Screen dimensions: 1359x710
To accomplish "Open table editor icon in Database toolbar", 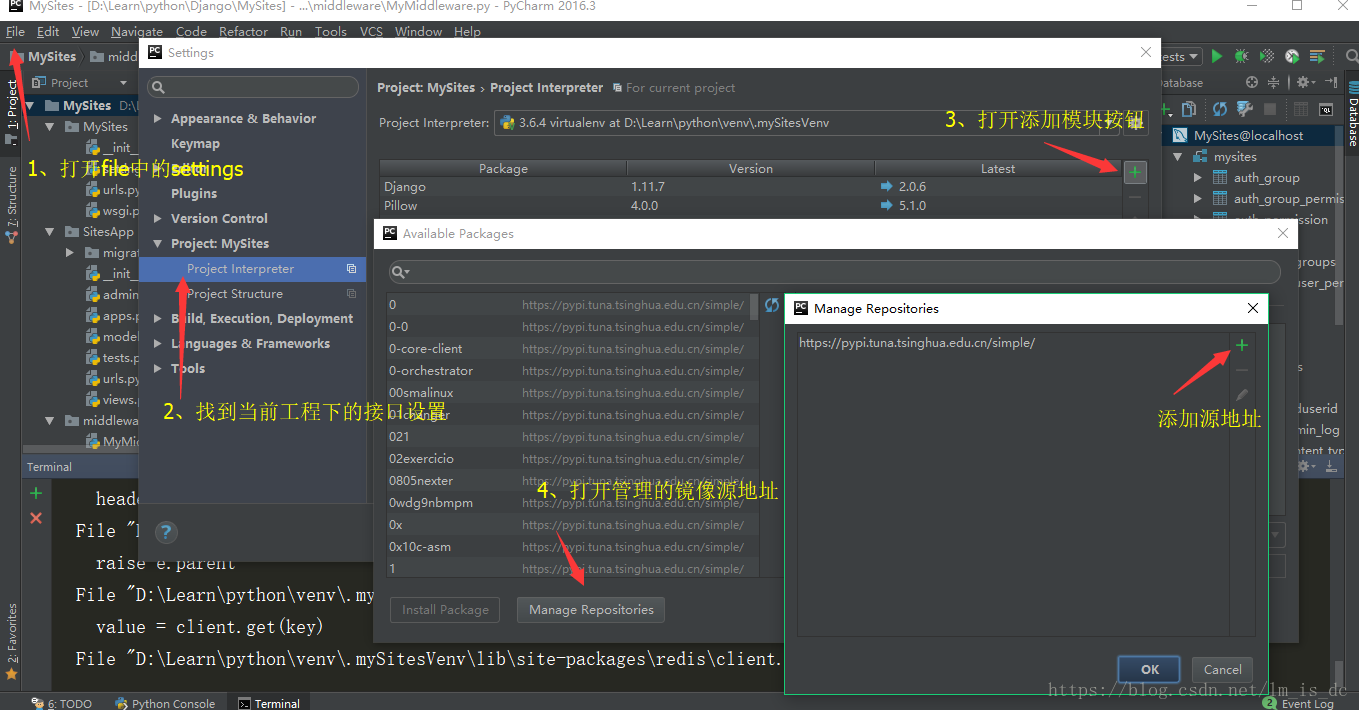I will coord(1300,109).
